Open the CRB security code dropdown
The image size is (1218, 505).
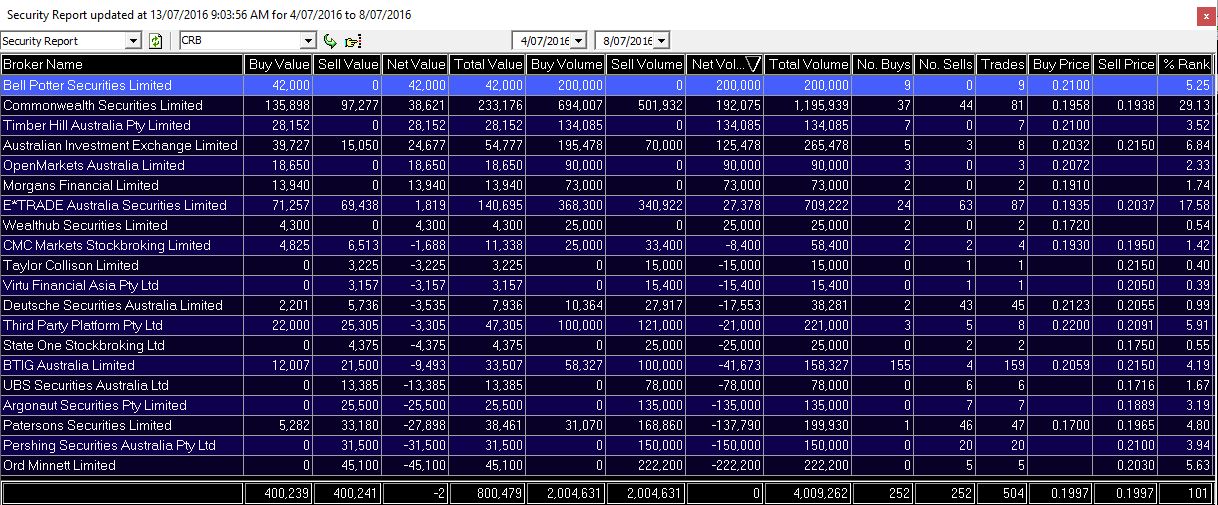click(x=309, y=41)
